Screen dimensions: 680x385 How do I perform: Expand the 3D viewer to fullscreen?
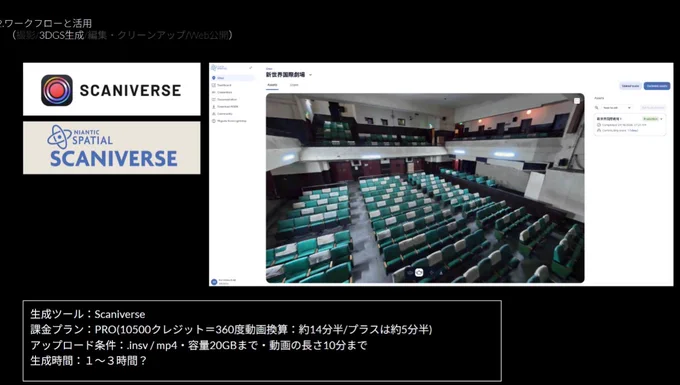(577, 101)
